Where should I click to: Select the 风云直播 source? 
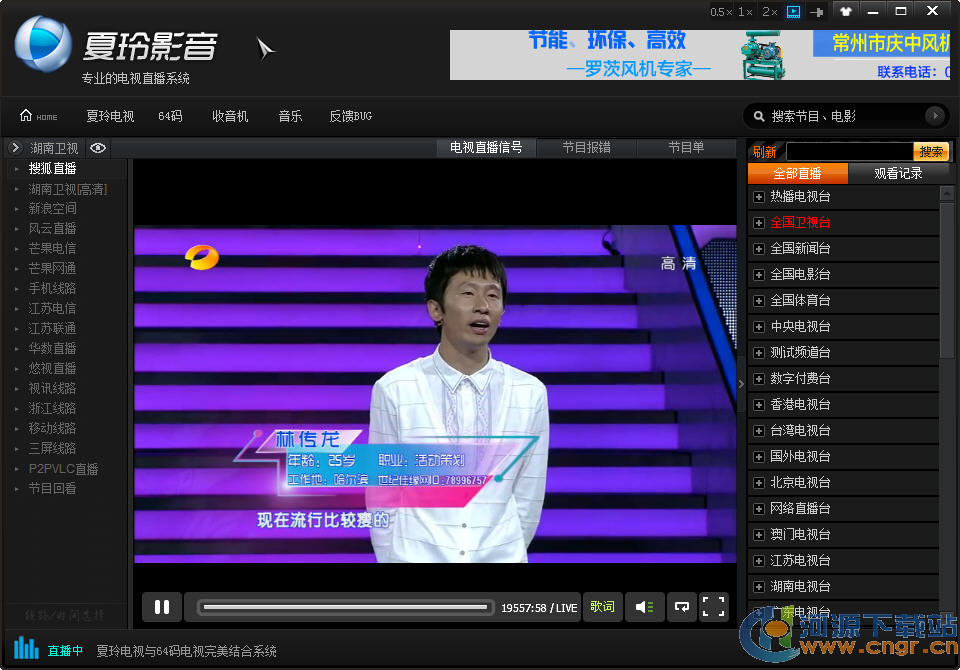pos(53,228)
